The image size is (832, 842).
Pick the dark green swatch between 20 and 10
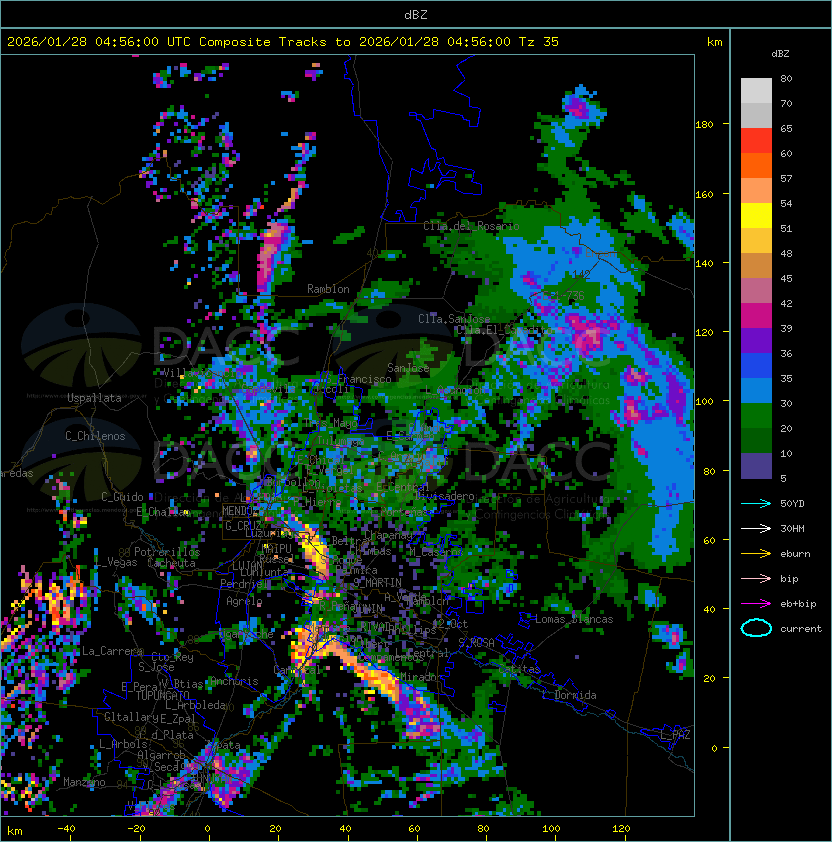coord(756,440)
